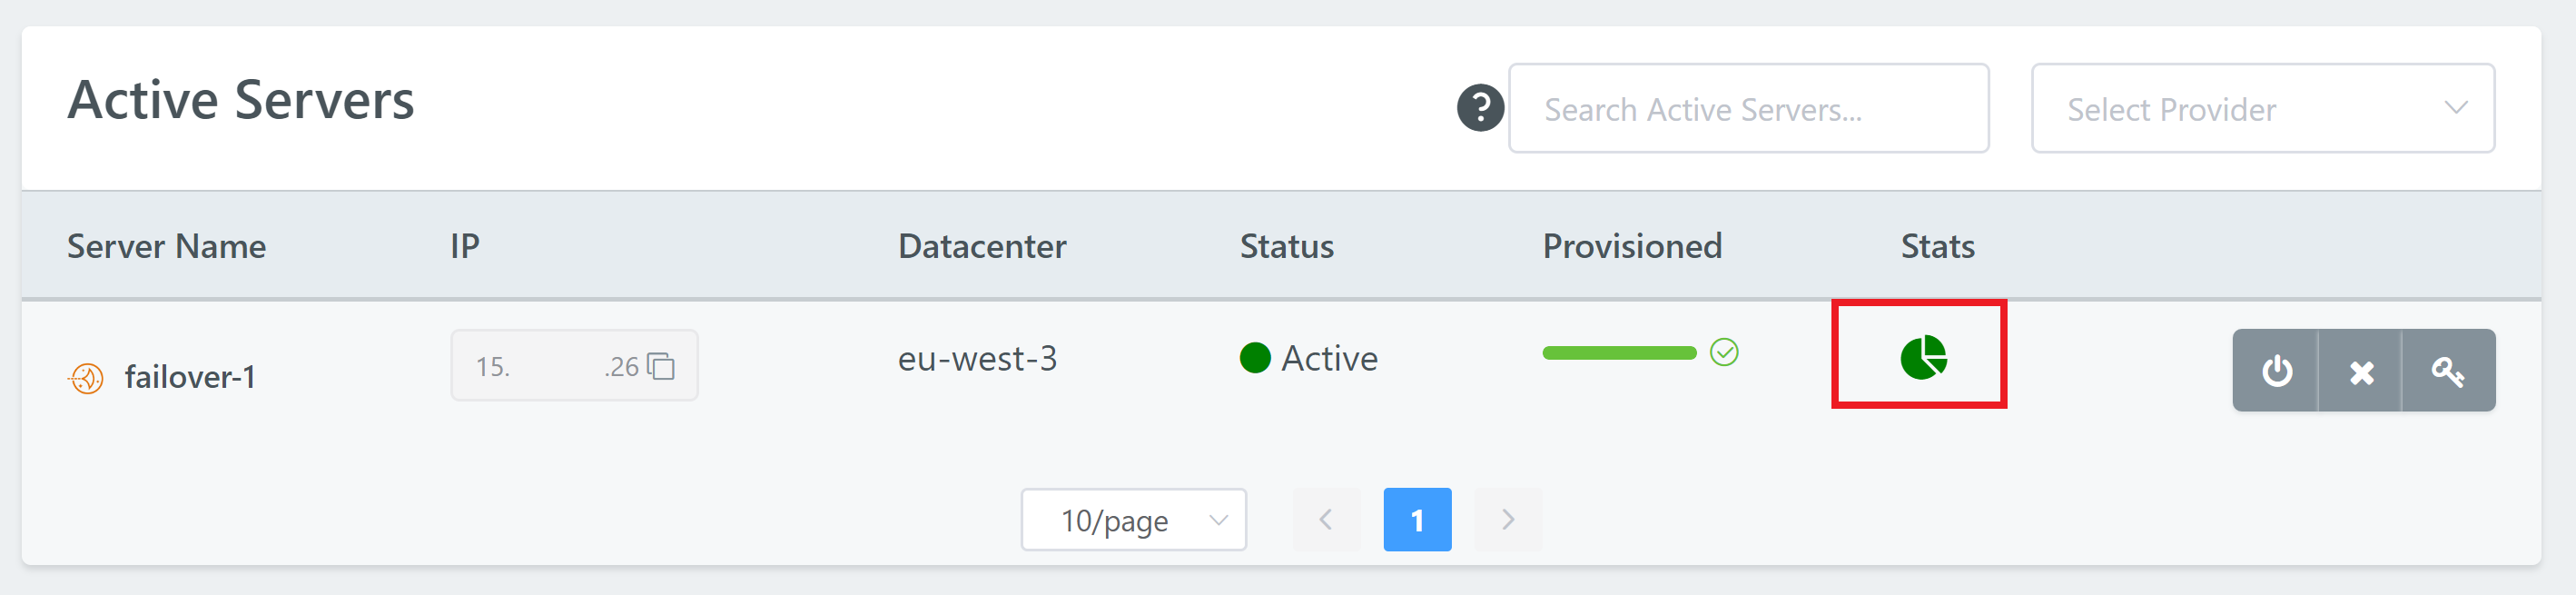Copy the IP address with copy icon
The height and width of the screenshot is (595, 2576).
661,366
